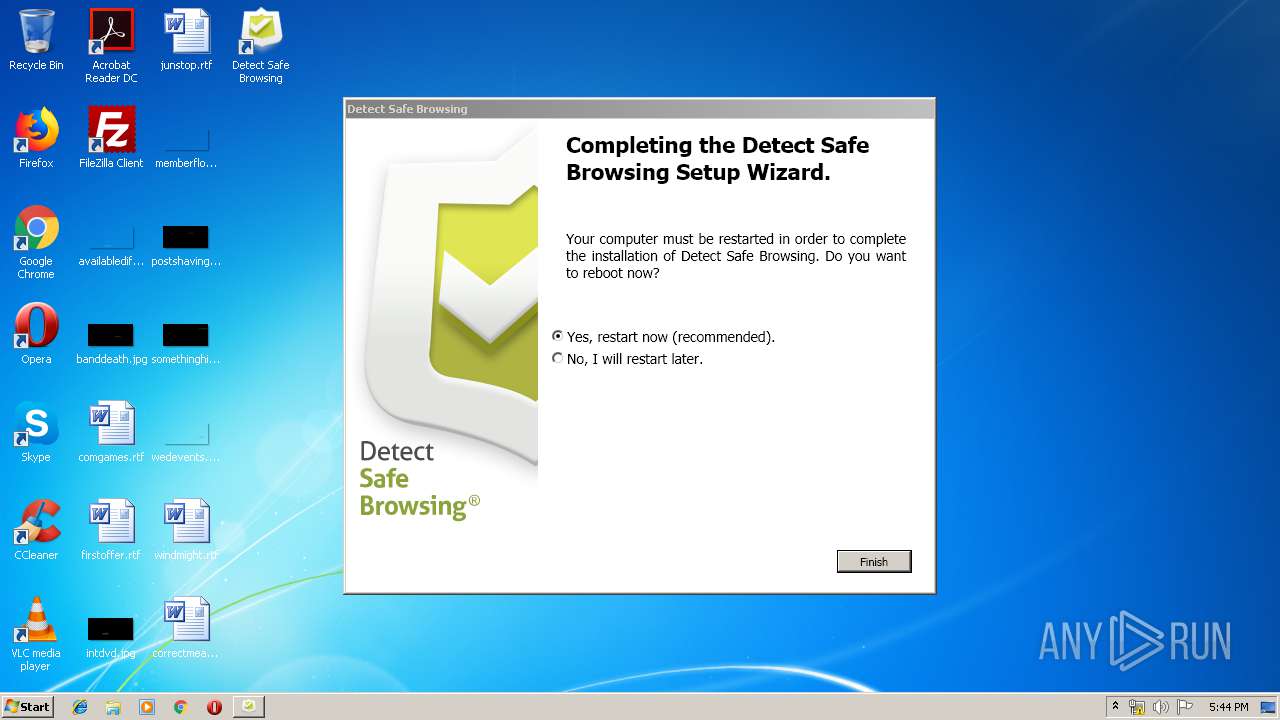Select wedevents... desktop file
This screenshot has width=1280, height=720.
[186, 442]
